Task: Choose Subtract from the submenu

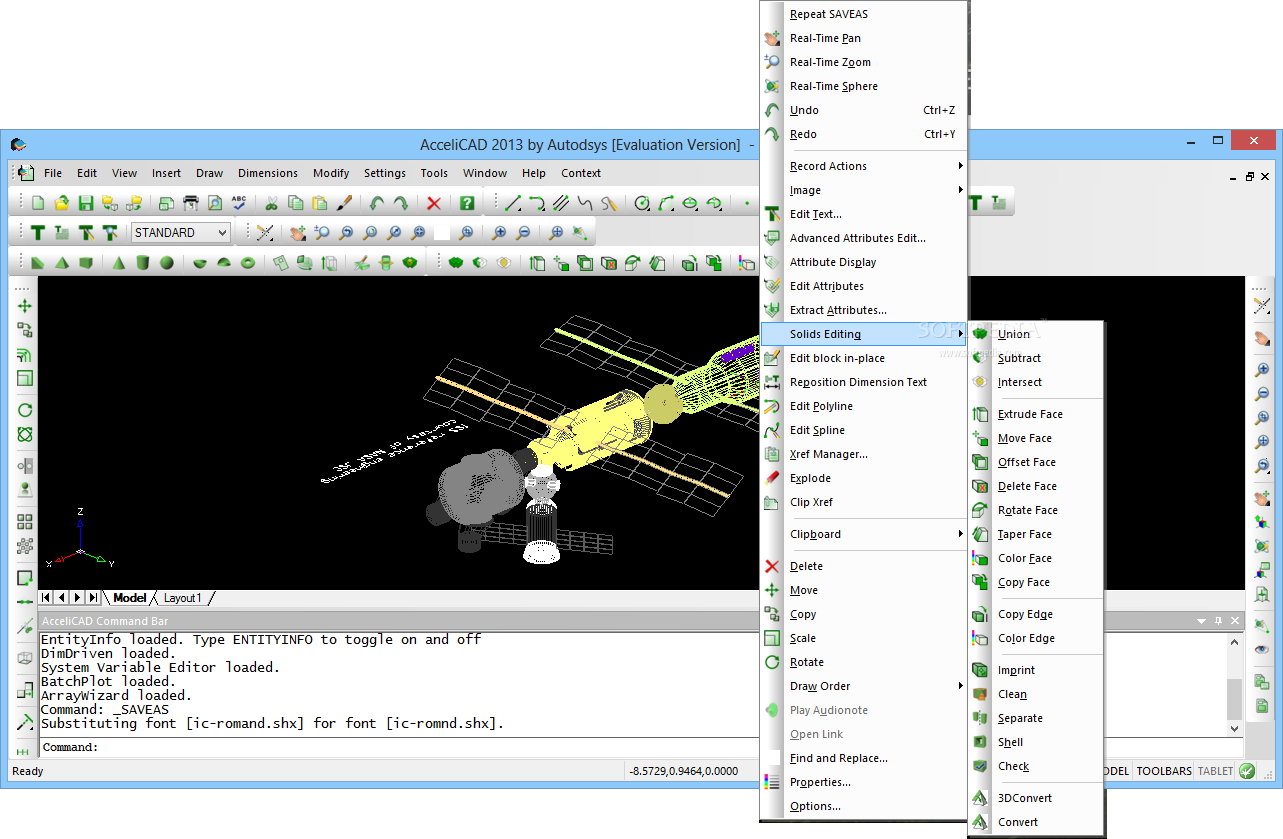Action: (1035, 358)
